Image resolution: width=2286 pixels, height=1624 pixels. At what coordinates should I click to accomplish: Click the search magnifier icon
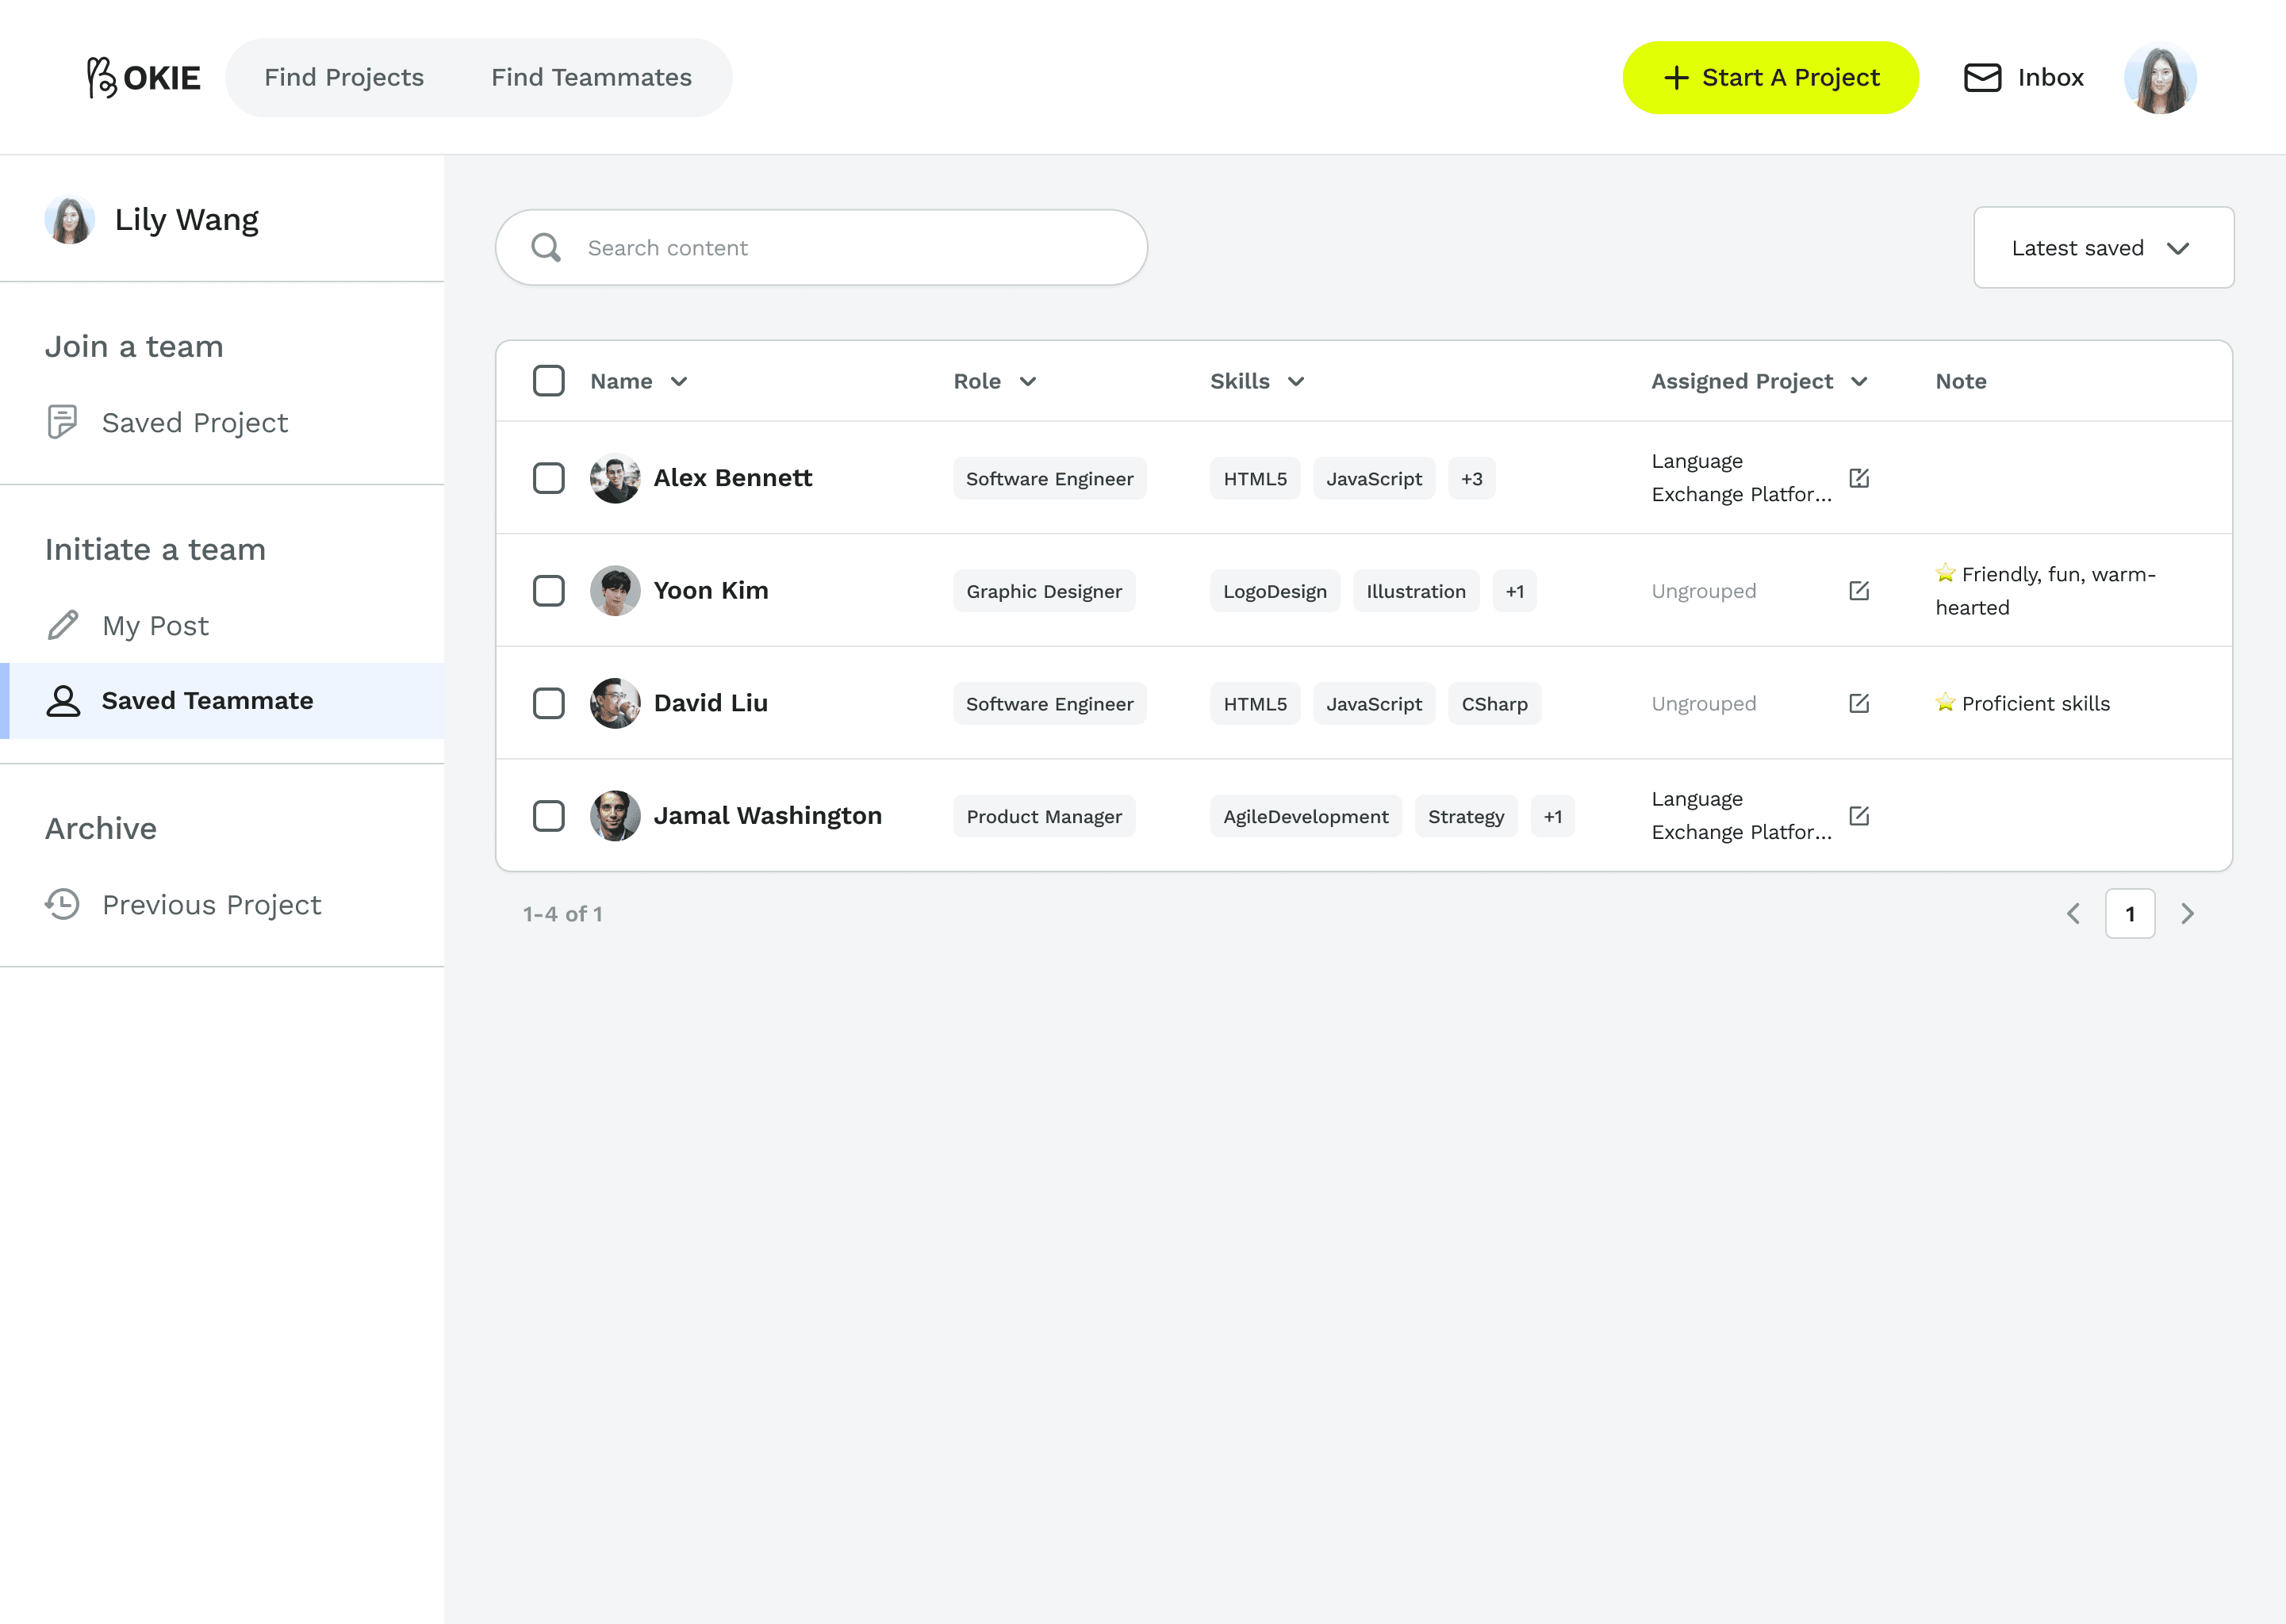[x=546, y=248]
